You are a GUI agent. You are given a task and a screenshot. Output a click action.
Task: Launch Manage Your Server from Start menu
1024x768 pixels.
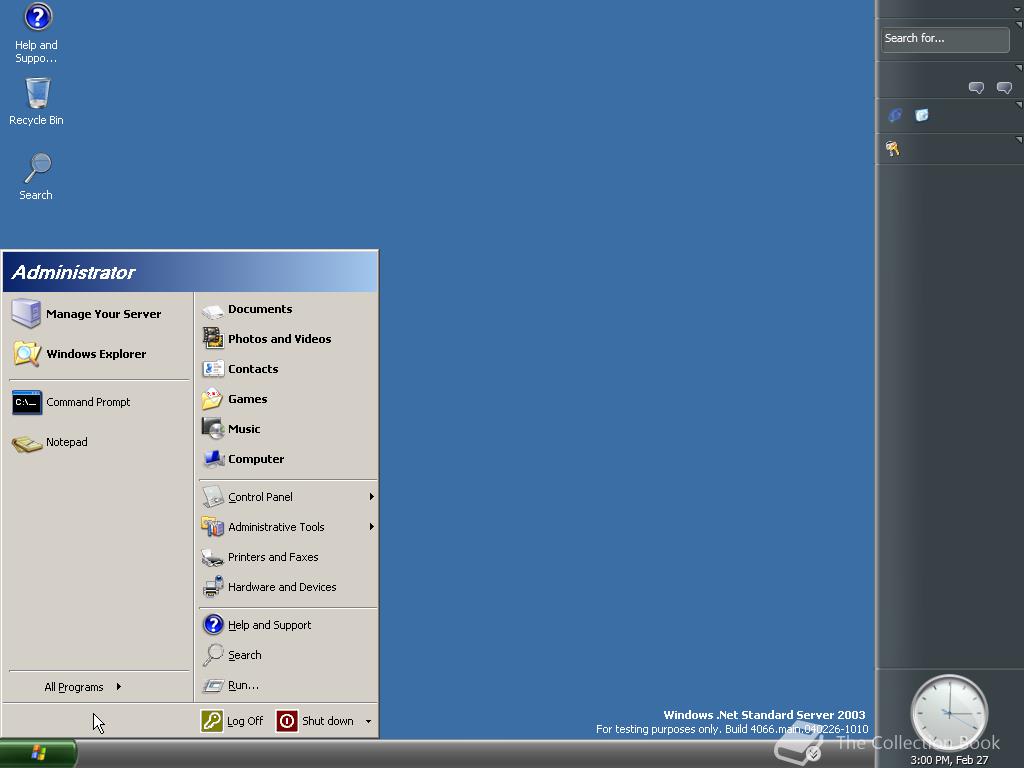click(x=99, y=313)
